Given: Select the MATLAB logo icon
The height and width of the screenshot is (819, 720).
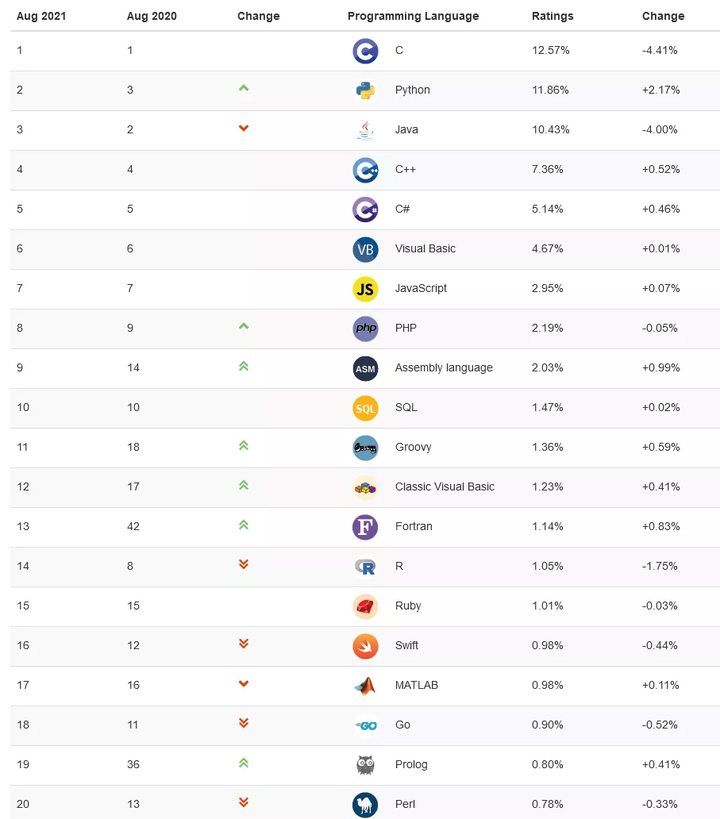Looking at the screenshot, I should pyautogui.click(x=365, y=685).
